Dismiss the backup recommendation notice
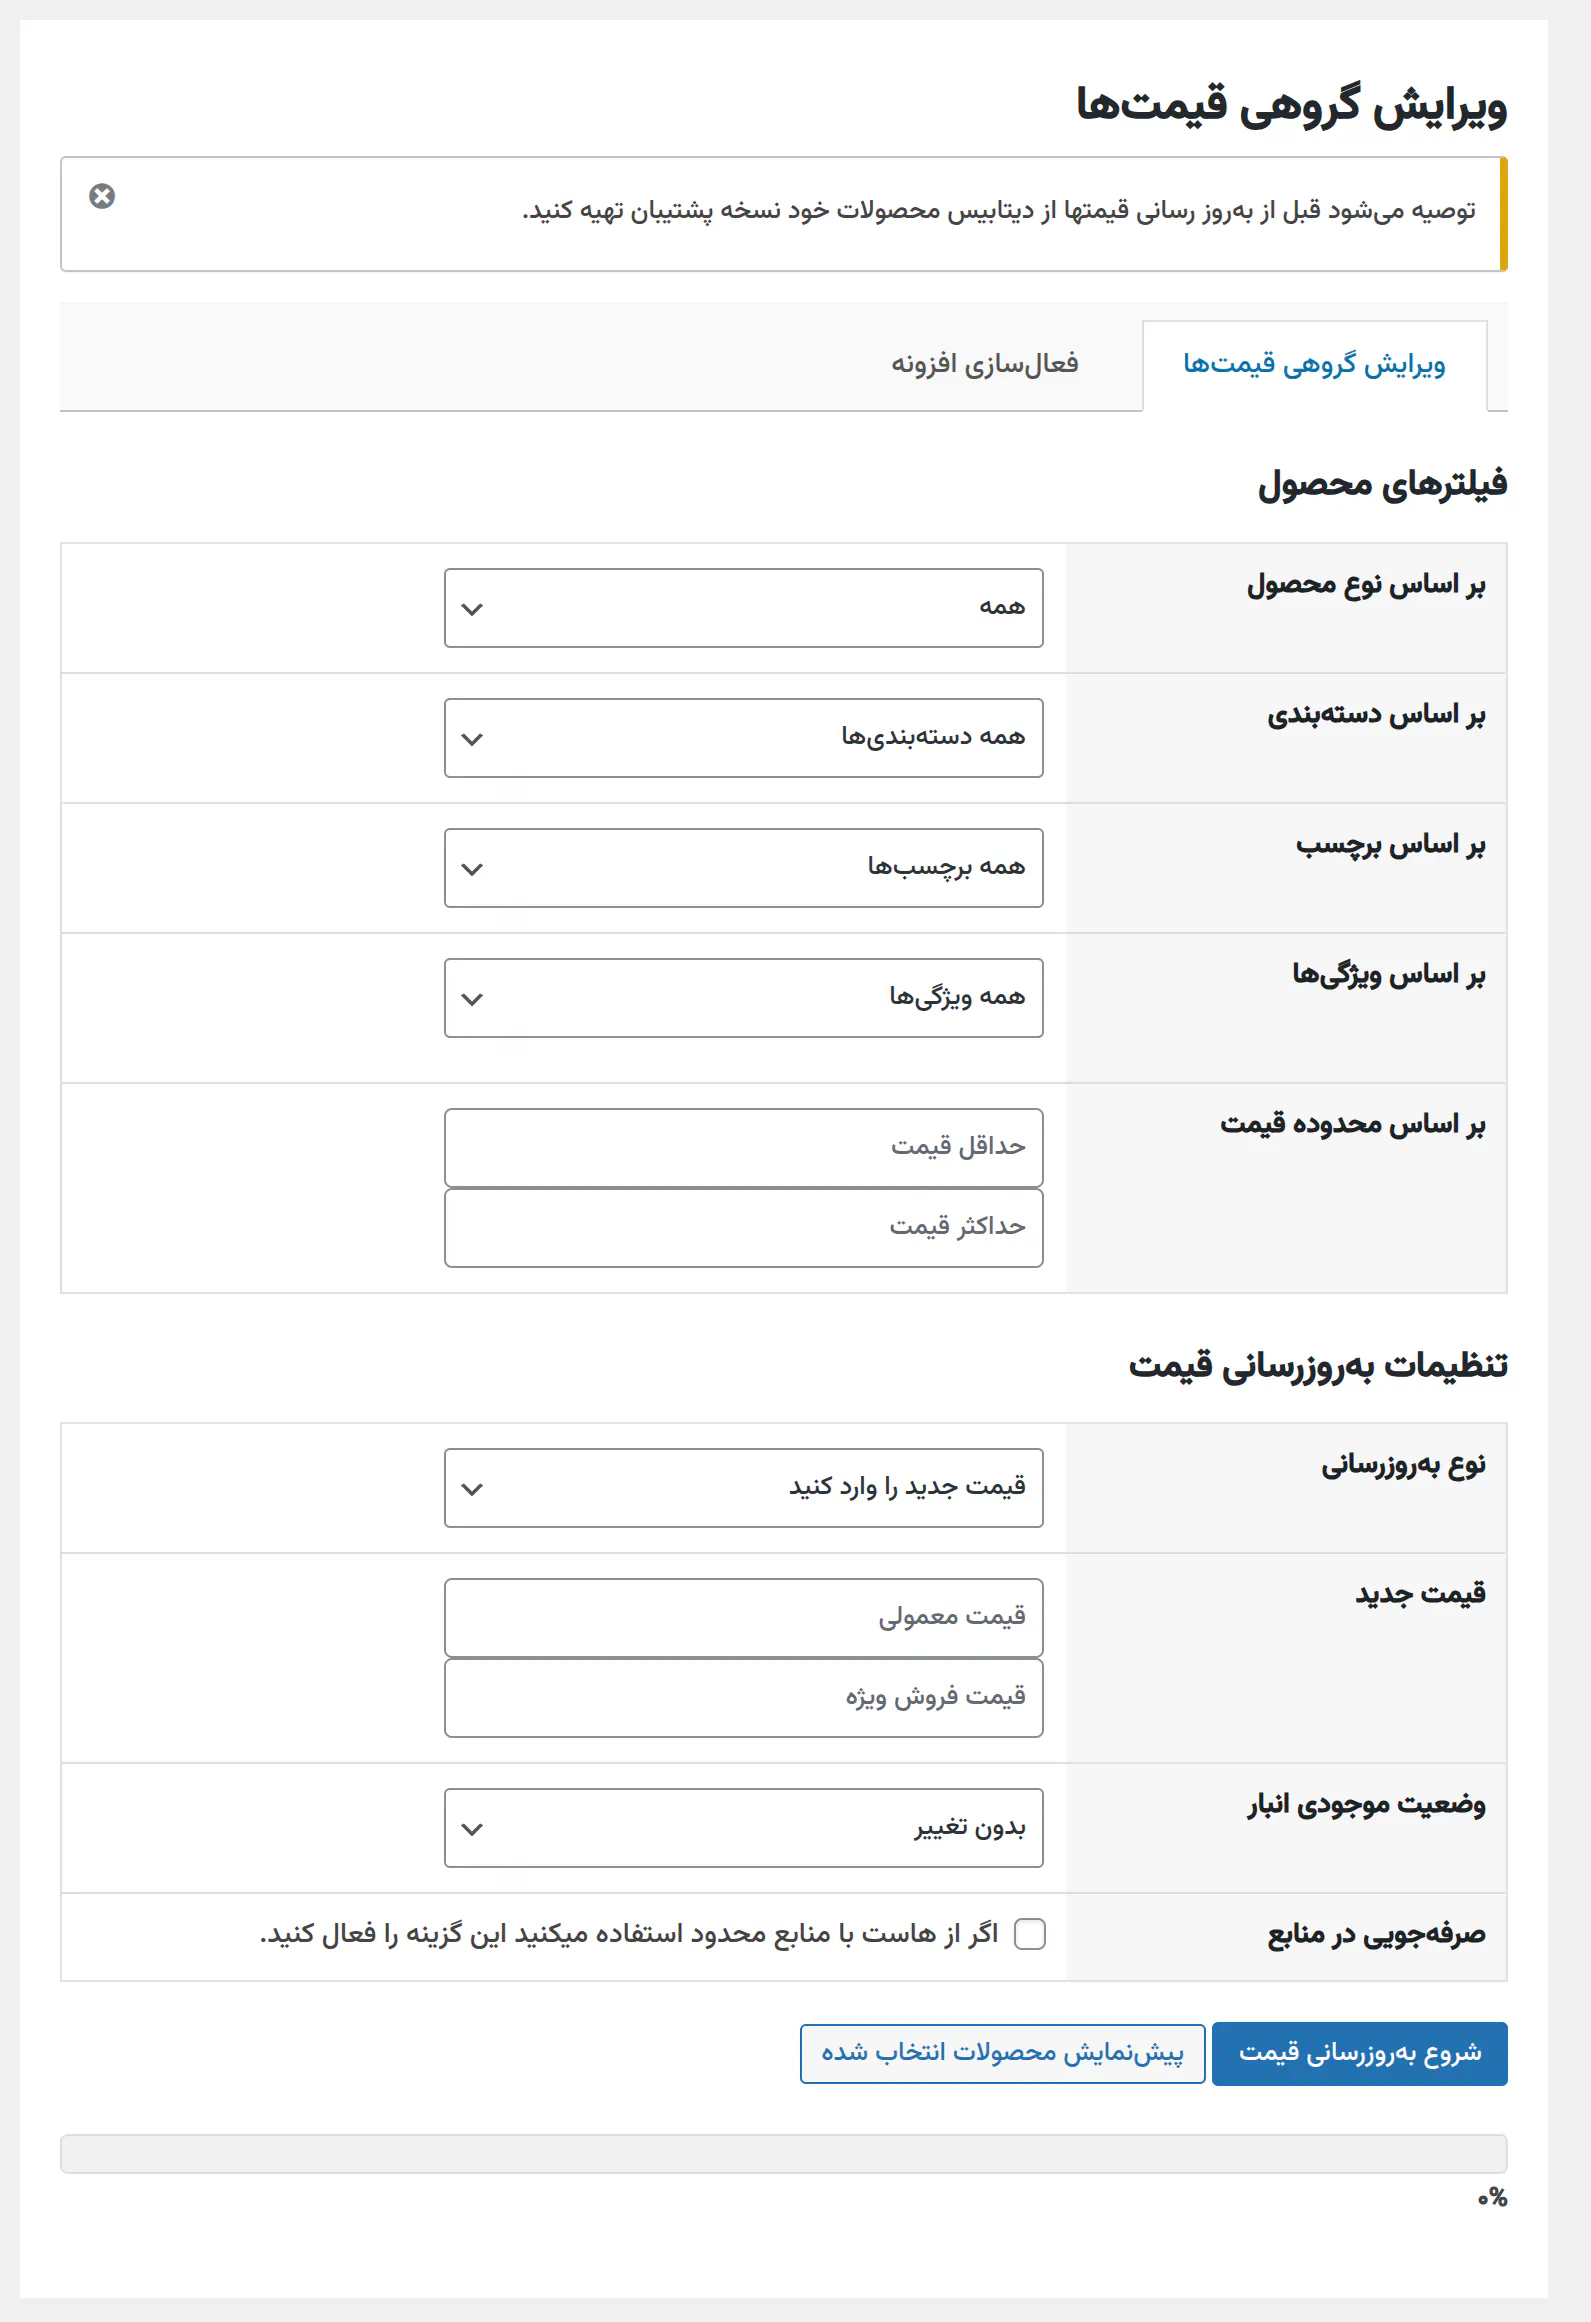The image size is (1591, 2322). pyautogui.click(x=100, y=197)
